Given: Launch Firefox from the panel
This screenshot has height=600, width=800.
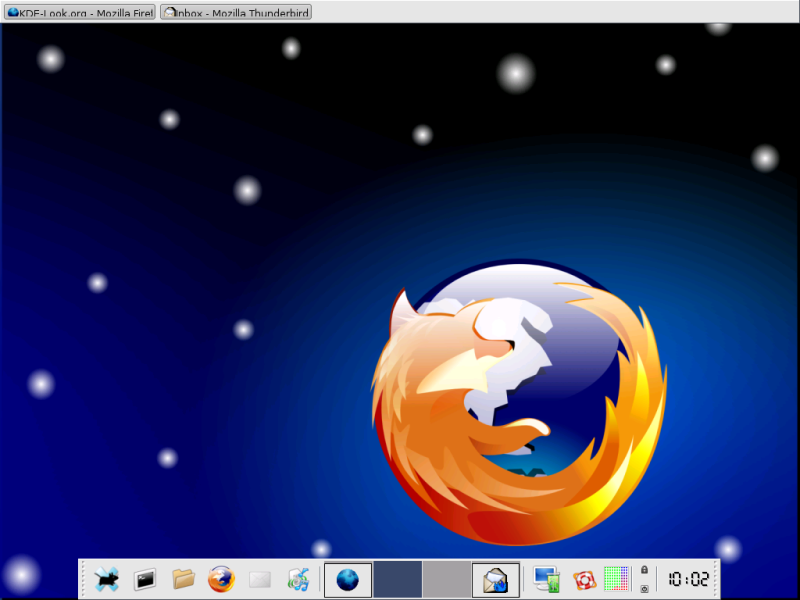Looking at the screenshot, I should pyautogui.click(x=221, y=579).
